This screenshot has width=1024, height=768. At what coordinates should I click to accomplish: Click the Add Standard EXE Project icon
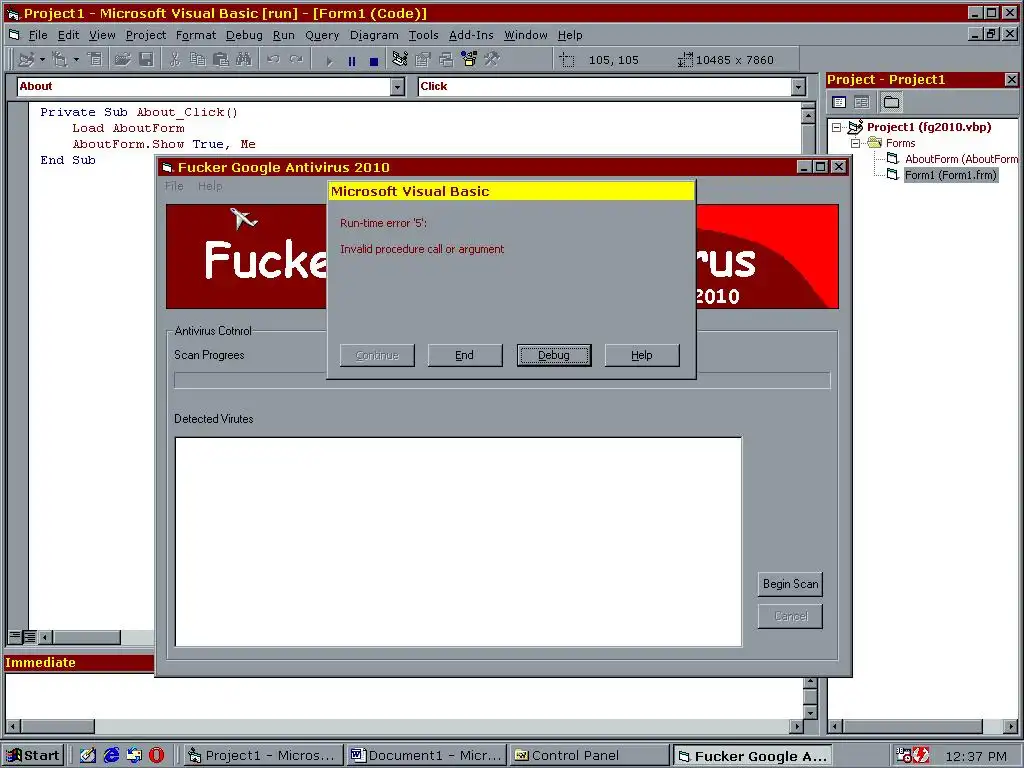25,59
